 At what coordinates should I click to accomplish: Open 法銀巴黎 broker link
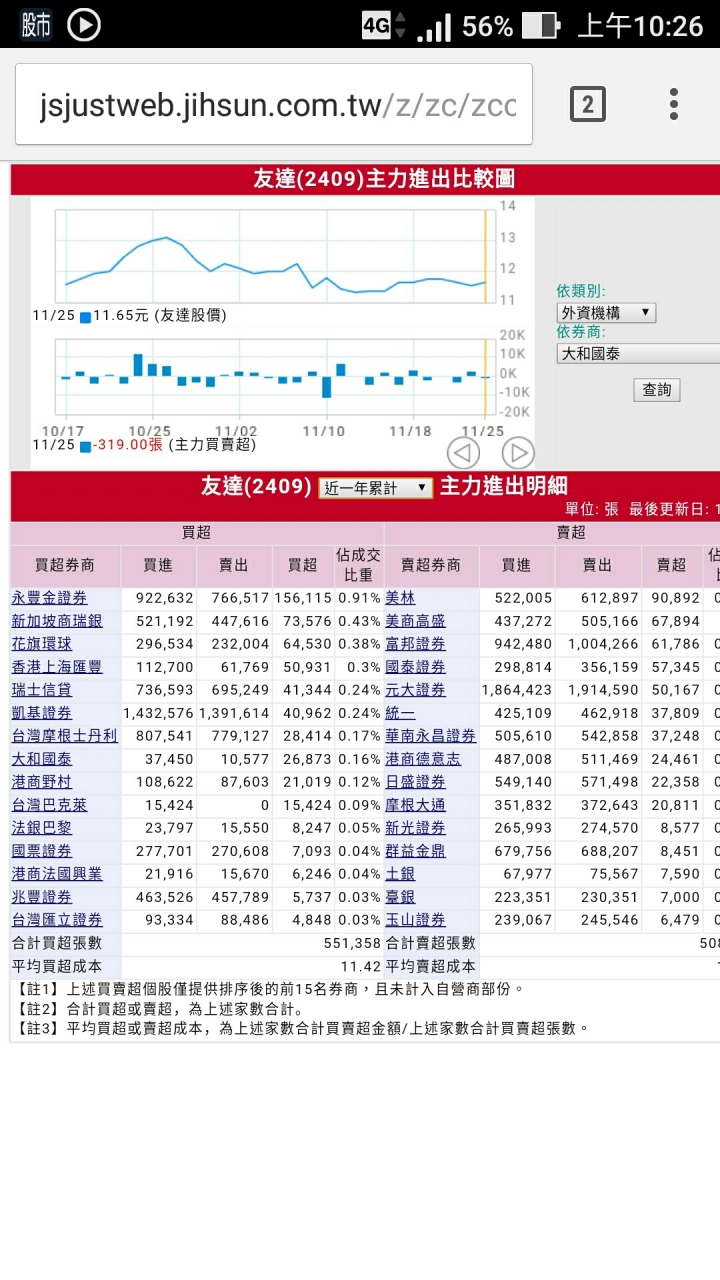(42, 828)
